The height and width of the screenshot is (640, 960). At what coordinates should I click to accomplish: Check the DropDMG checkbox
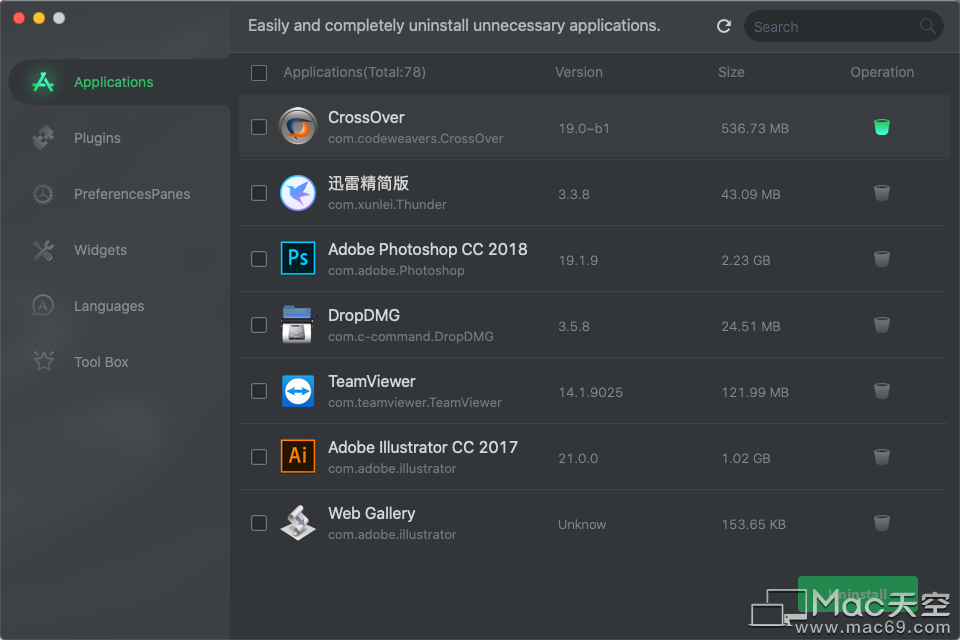click(x=259, y=325)
